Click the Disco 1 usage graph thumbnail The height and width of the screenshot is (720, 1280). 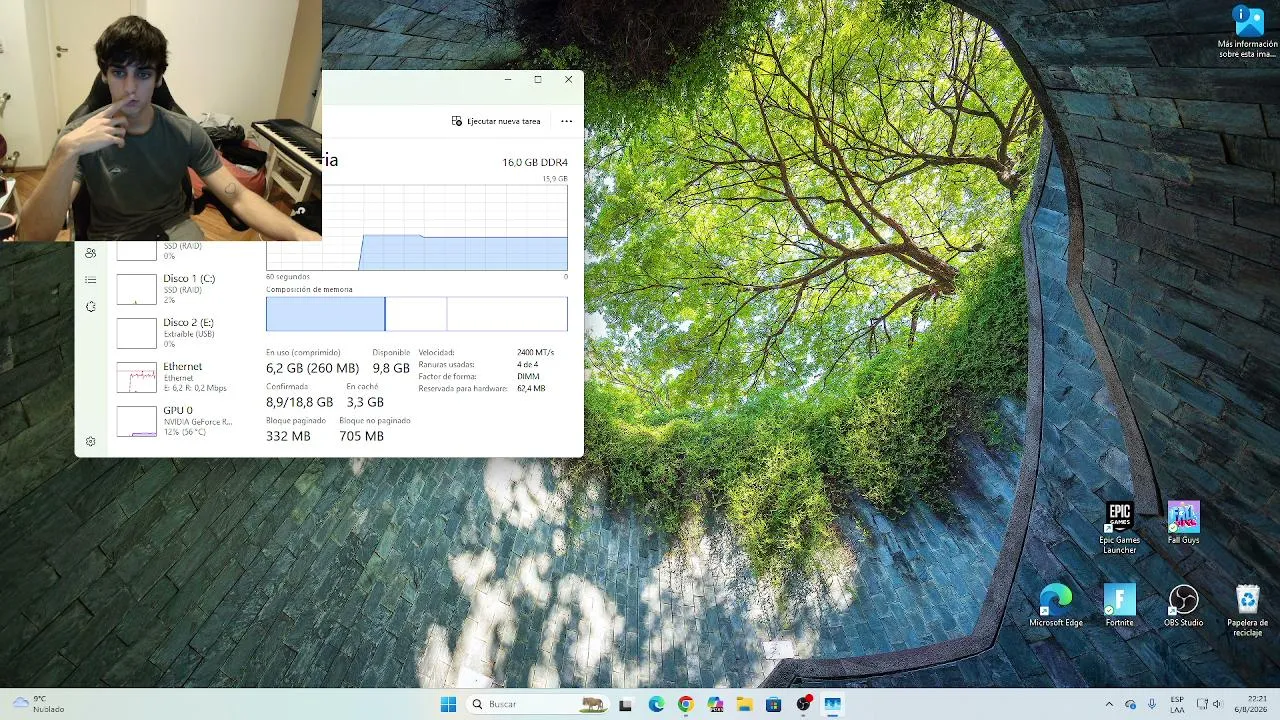(x=137, y=289)
